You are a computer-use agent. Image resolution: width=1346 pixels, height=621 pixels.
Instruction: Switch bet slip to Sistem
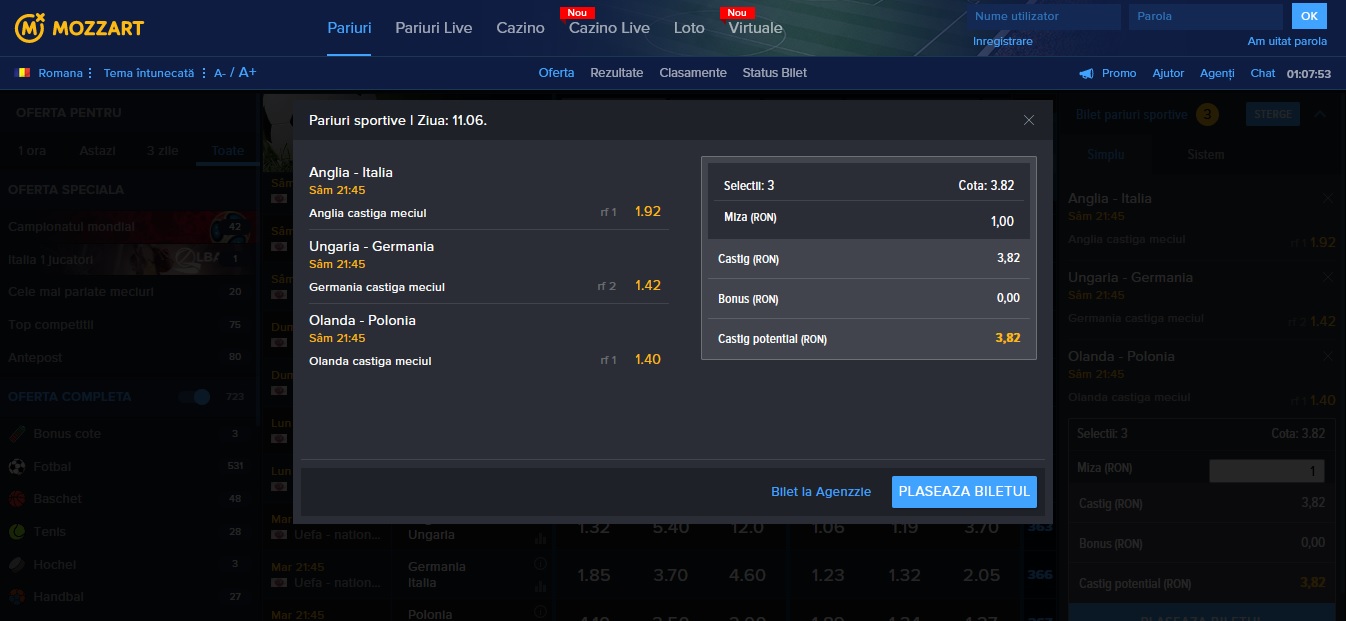coord(1205,155)
